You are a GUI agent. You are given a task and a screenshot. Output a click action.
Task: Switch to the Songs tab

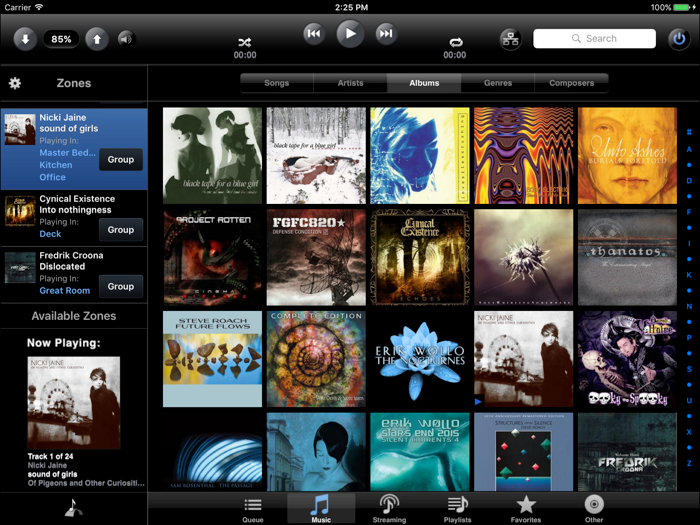click(277, 83)
